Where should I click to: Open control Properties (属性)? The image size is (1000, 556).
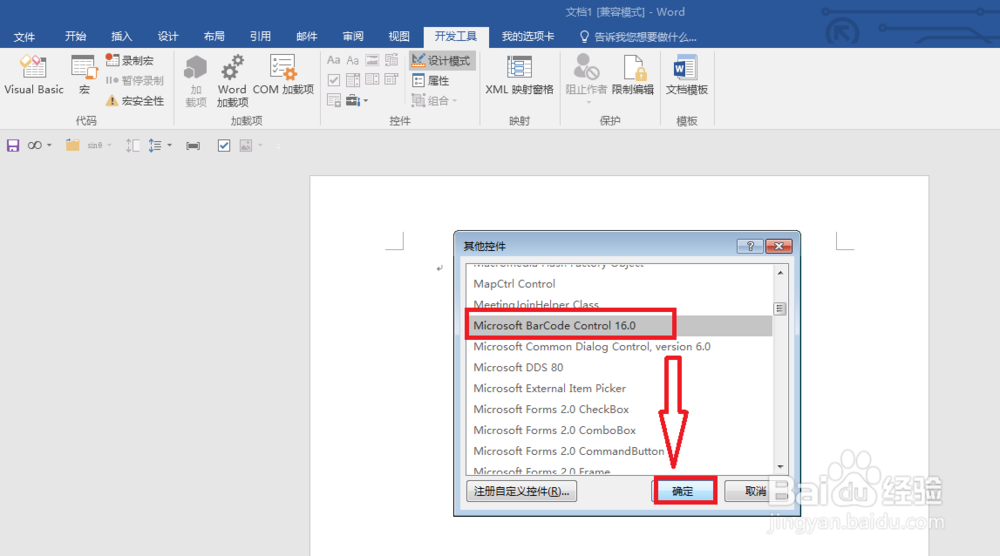click(431, 80)
